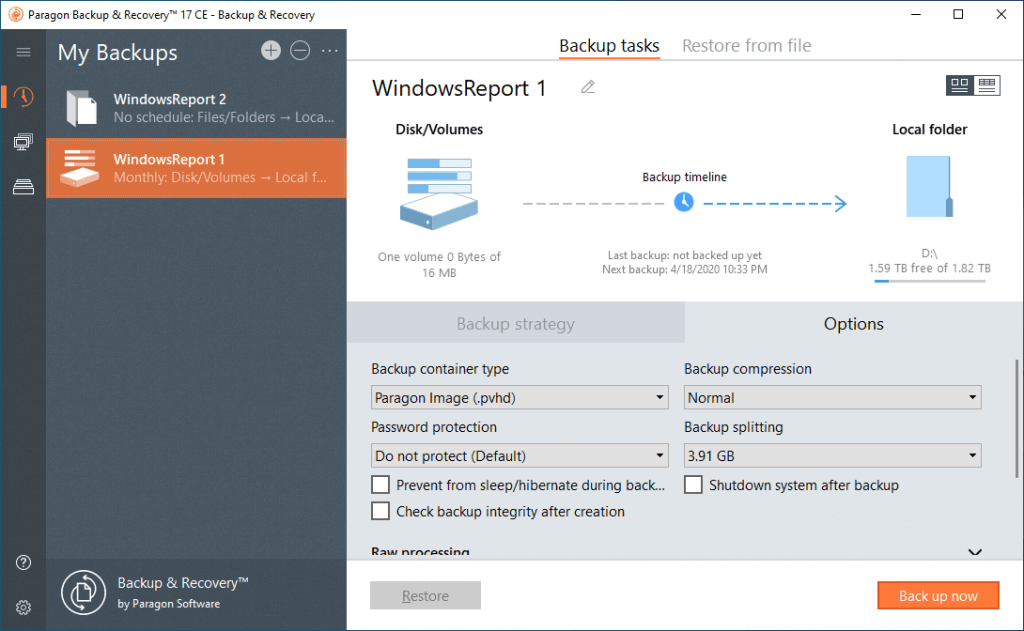1024x631 pixels.
Task: Maximize the Paragon window
Action: (x=958, y=14)
